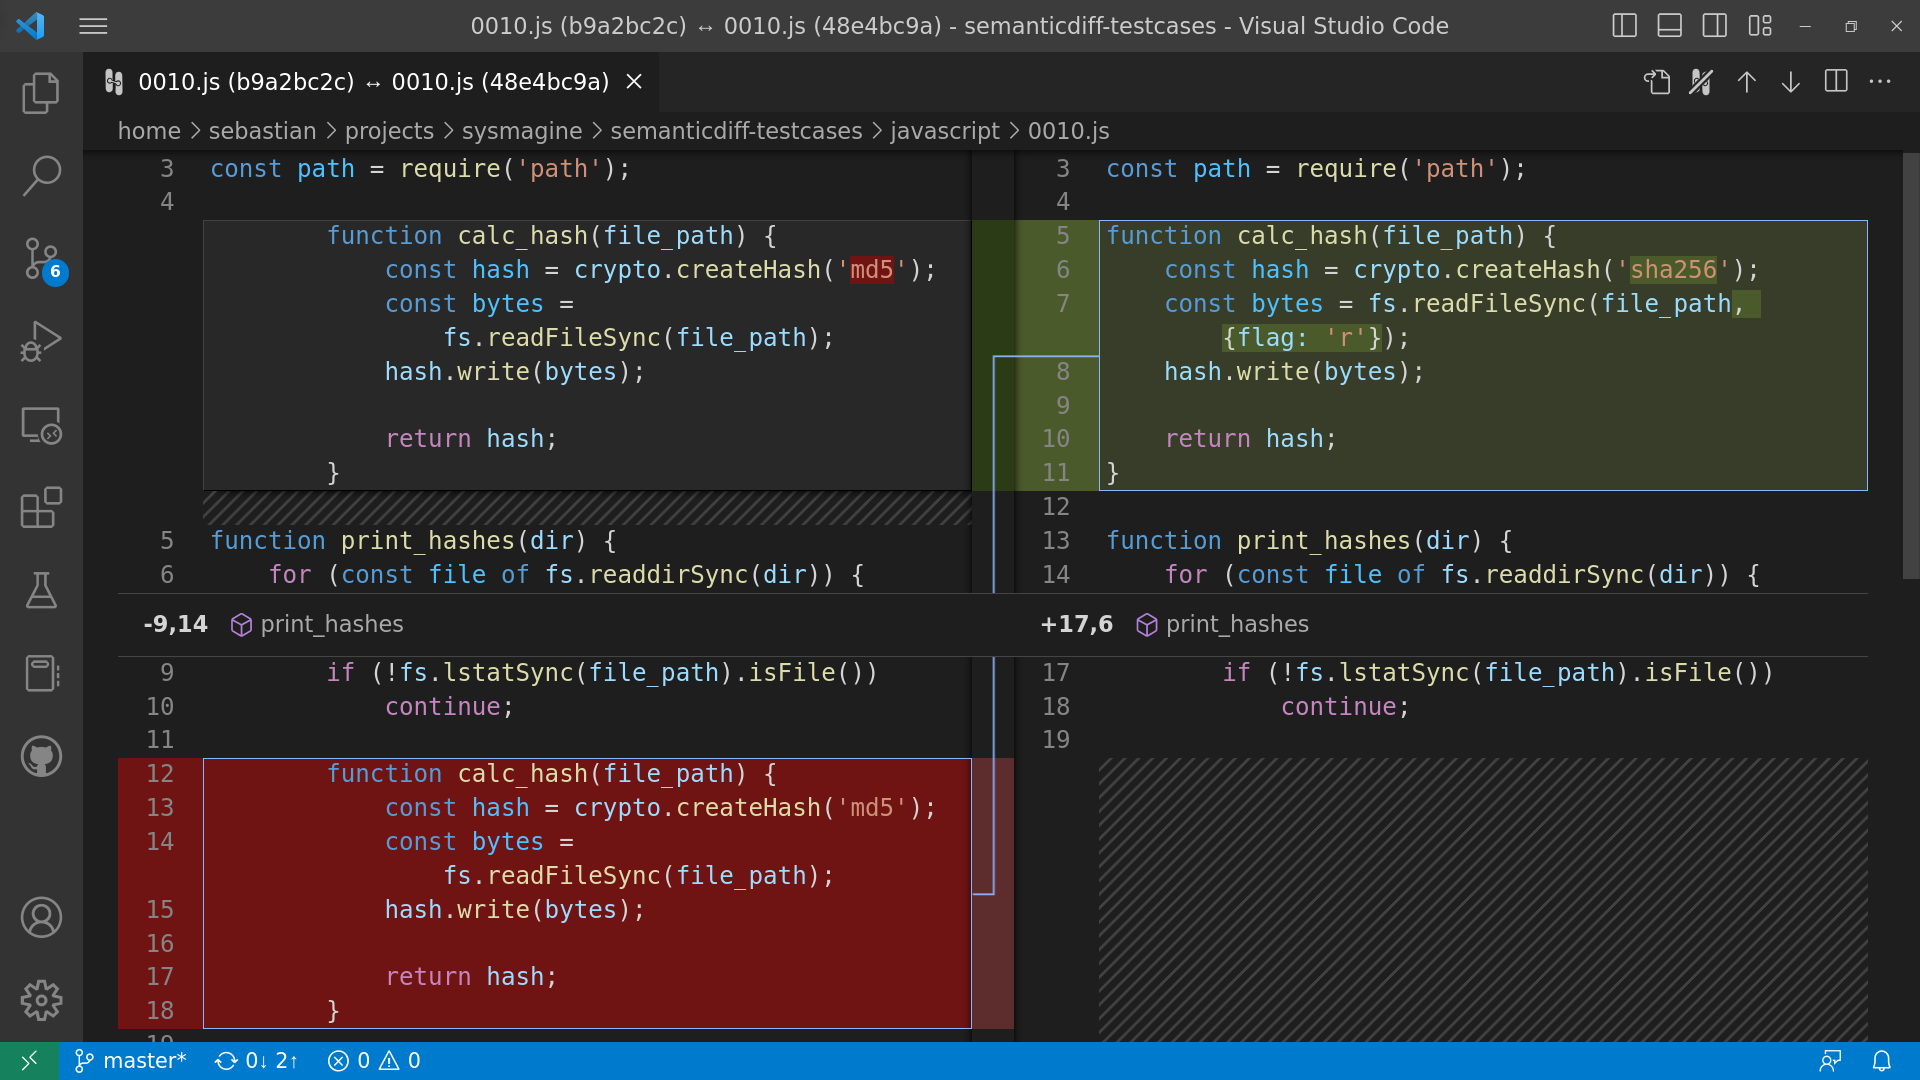Click semanticdiff-testcases in the breadcrumb
This screenshot has width=1920, height=1080.
point(736,131)
